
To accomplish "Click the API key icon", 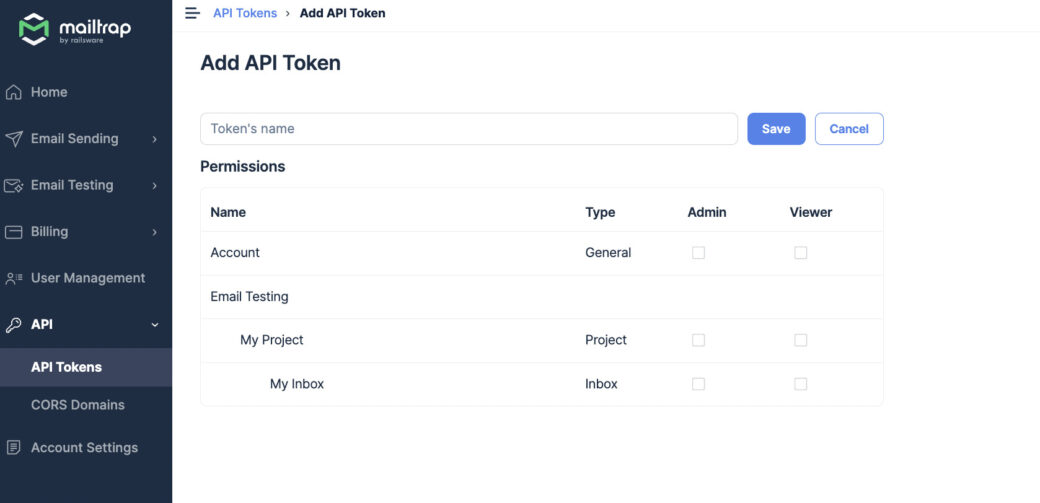I will point(13,324).
